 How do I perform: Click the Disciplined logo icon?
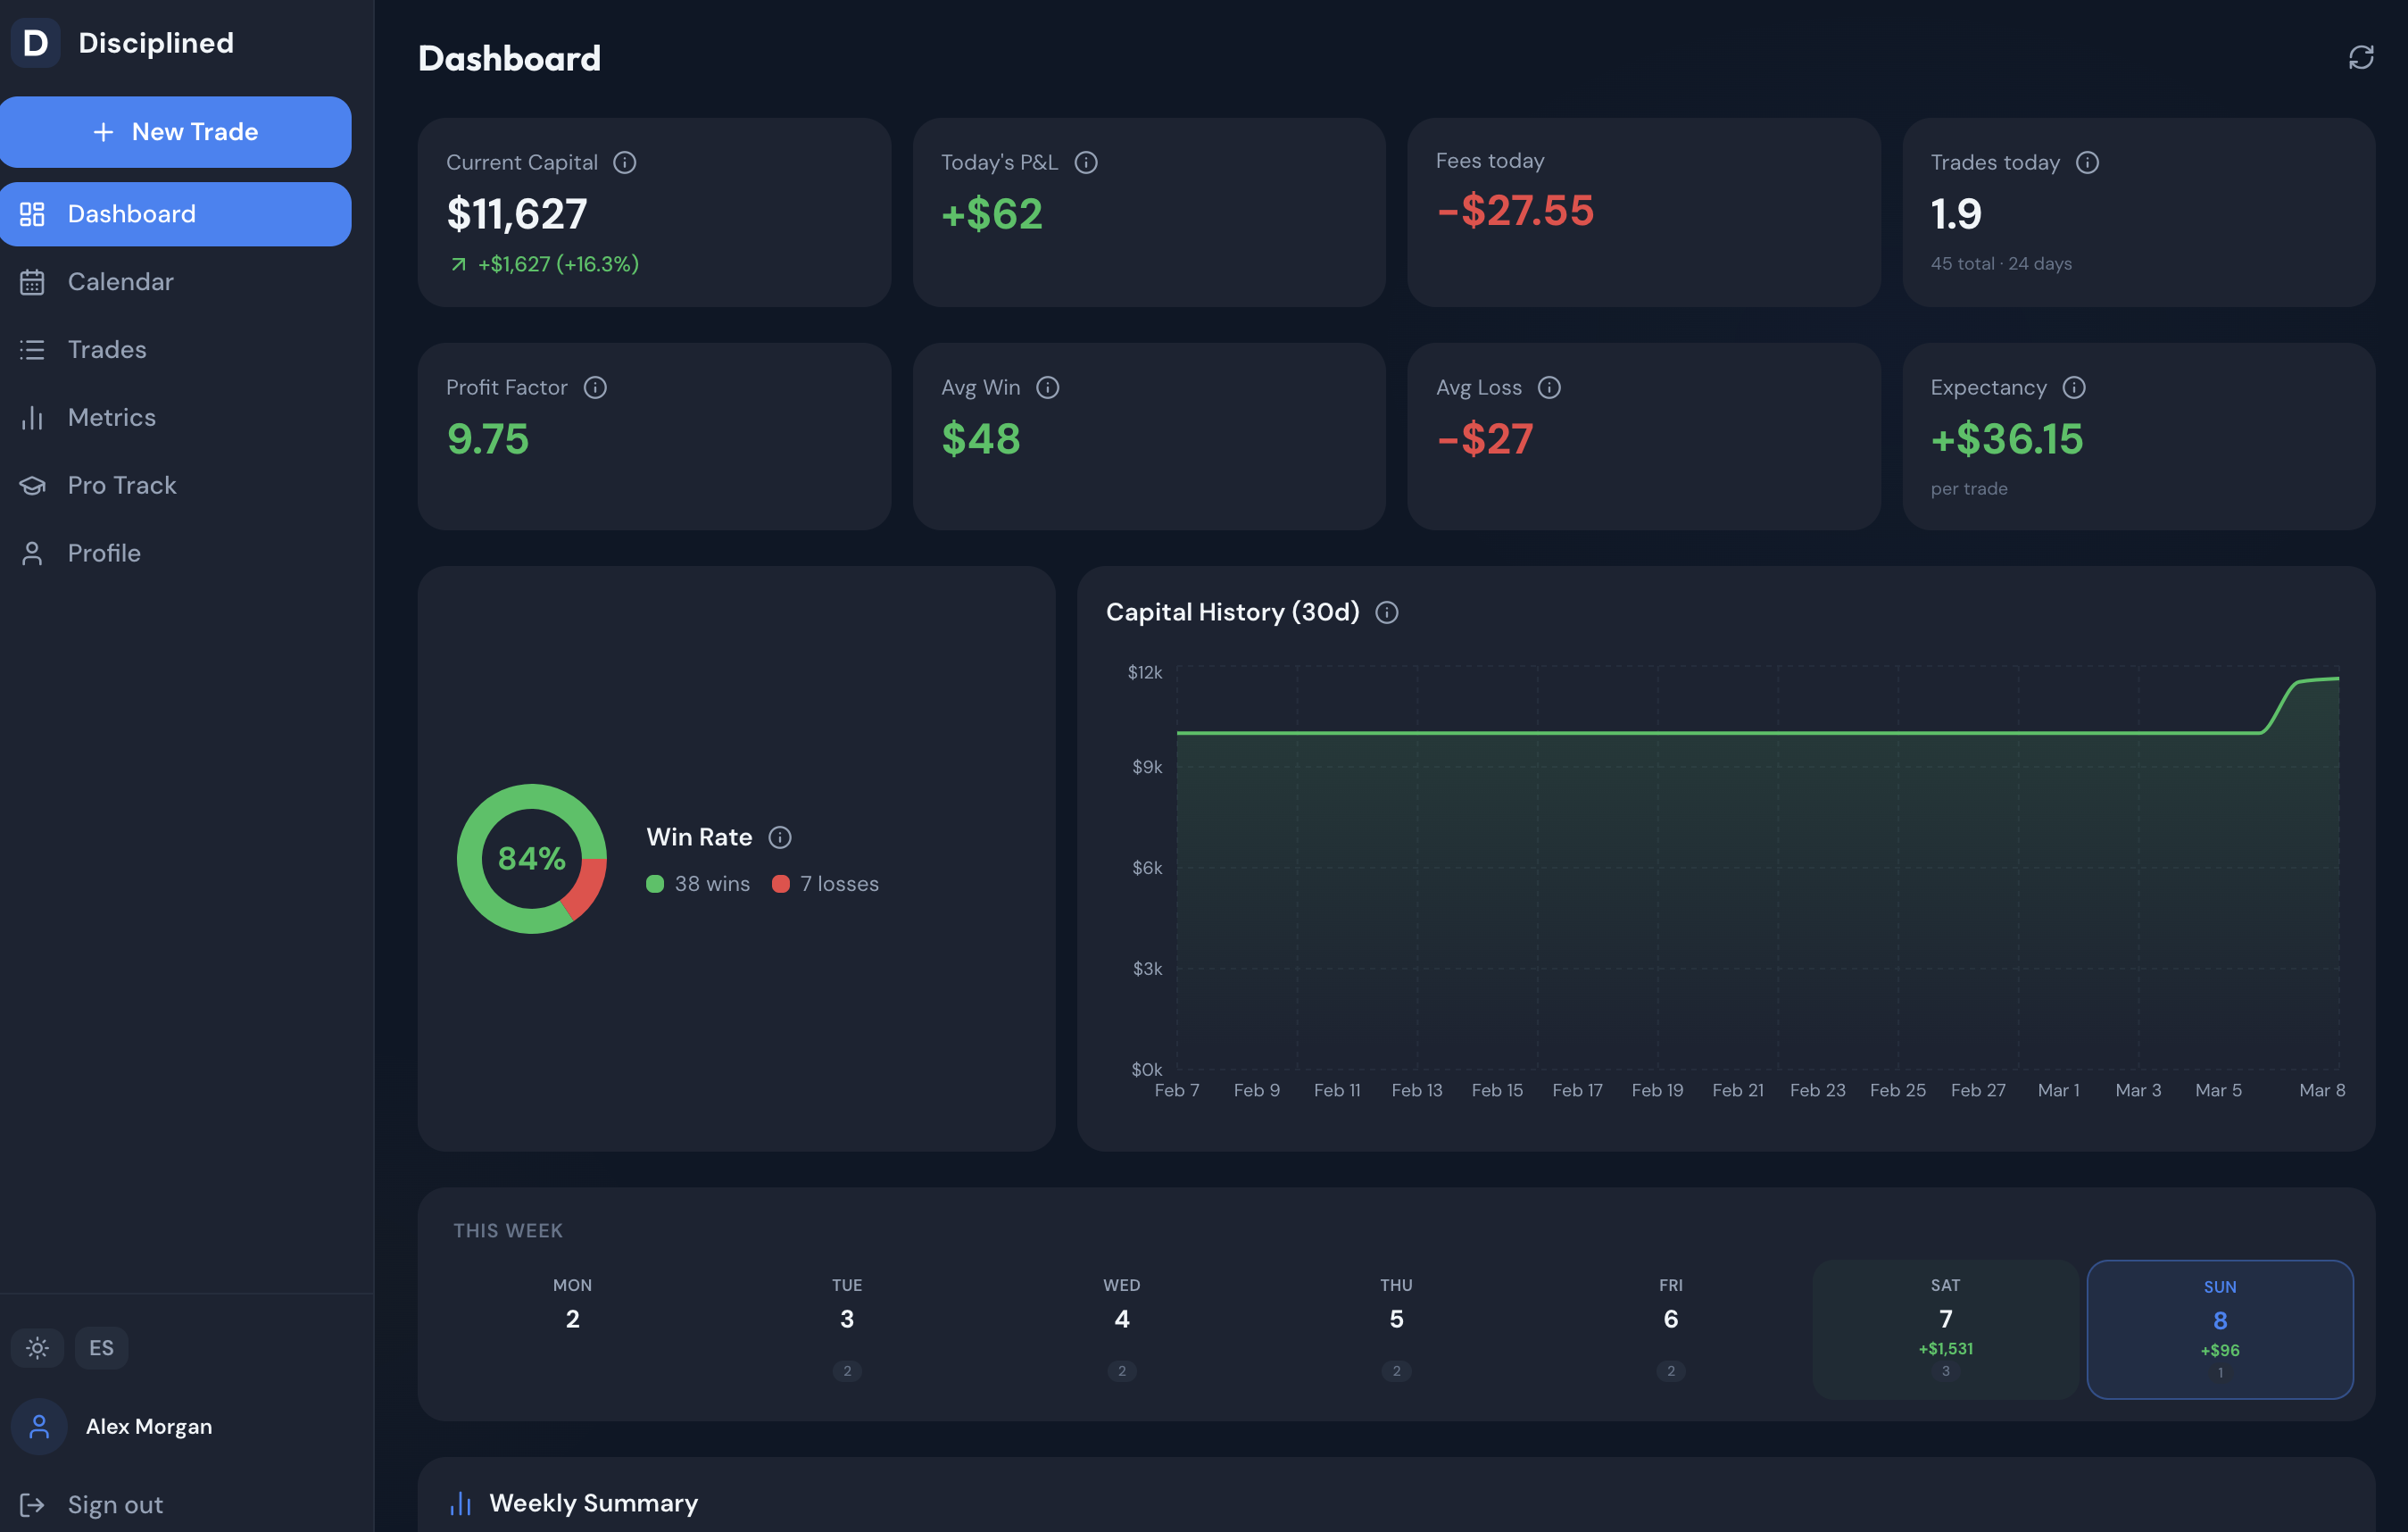36,42
